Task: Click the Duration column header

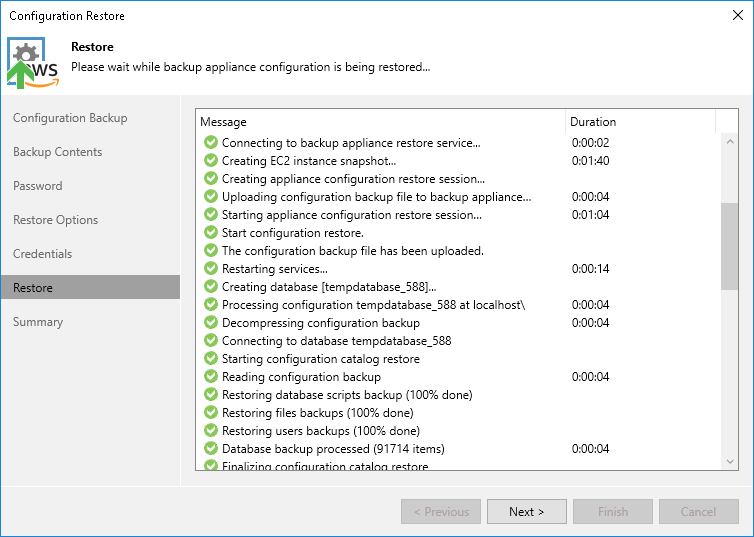Action: (640, 122)
